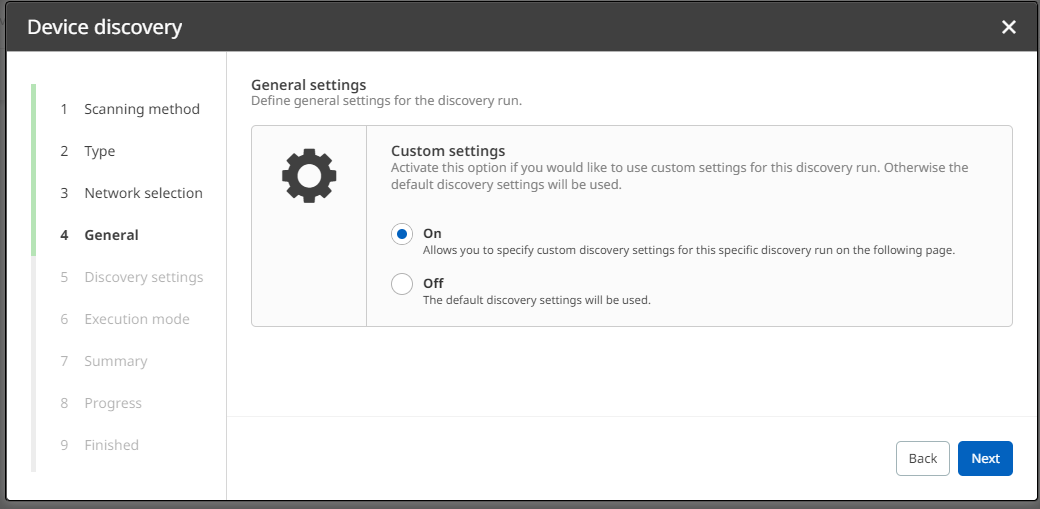Open the Type wizard step
1040x509 pixels.
pos(99,151)
